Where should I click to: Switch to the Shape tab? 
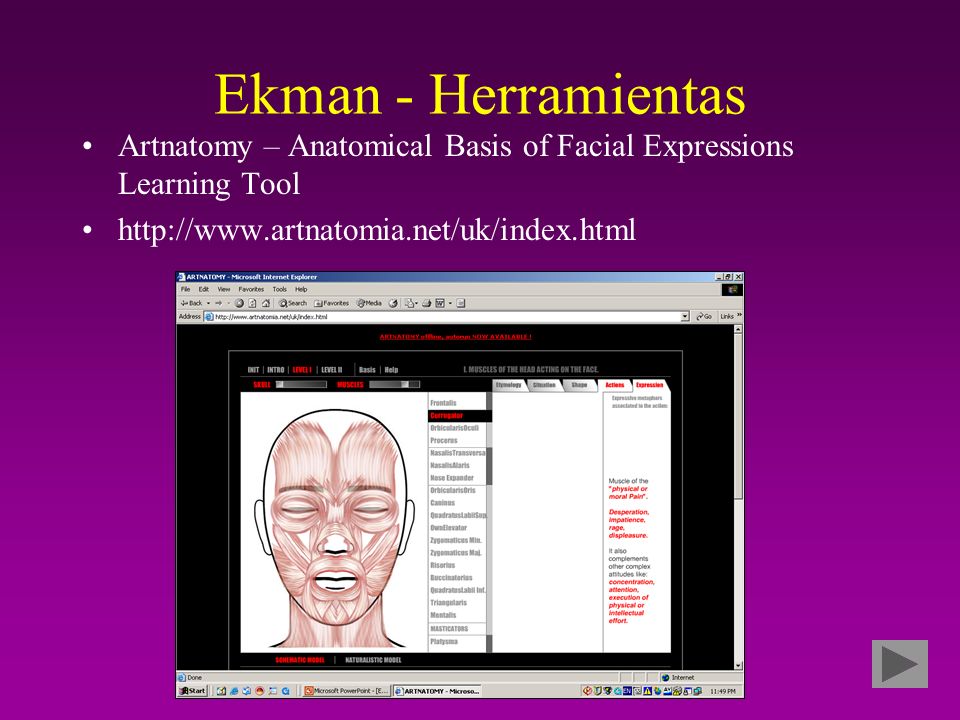[579, 385]
